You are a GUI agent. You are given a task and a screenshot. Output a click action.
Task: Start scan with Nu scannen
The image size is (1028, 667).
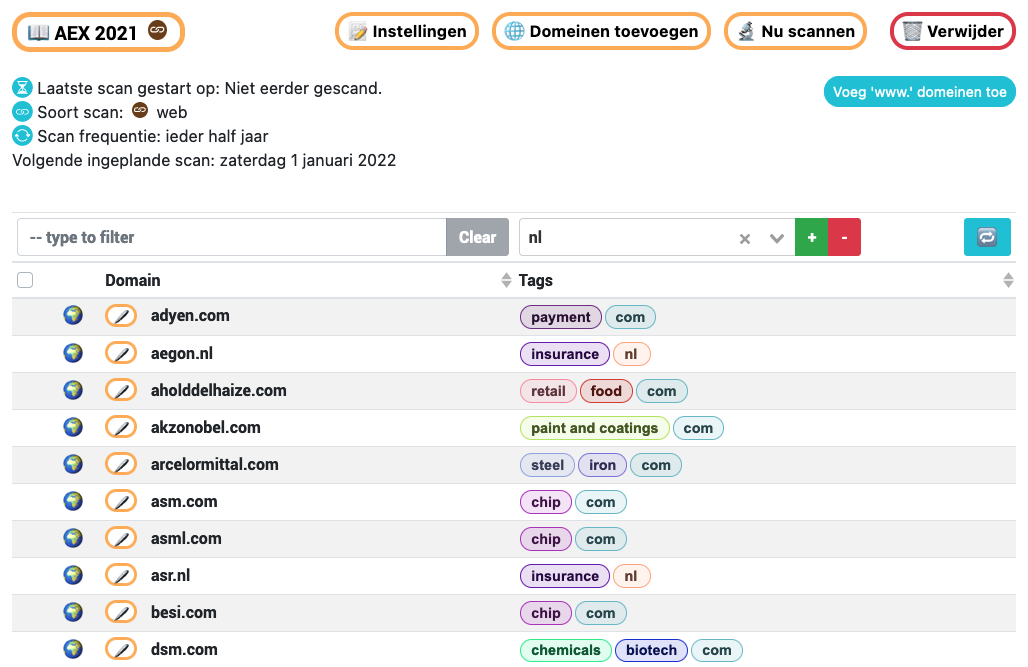click(x=795, y=31)
